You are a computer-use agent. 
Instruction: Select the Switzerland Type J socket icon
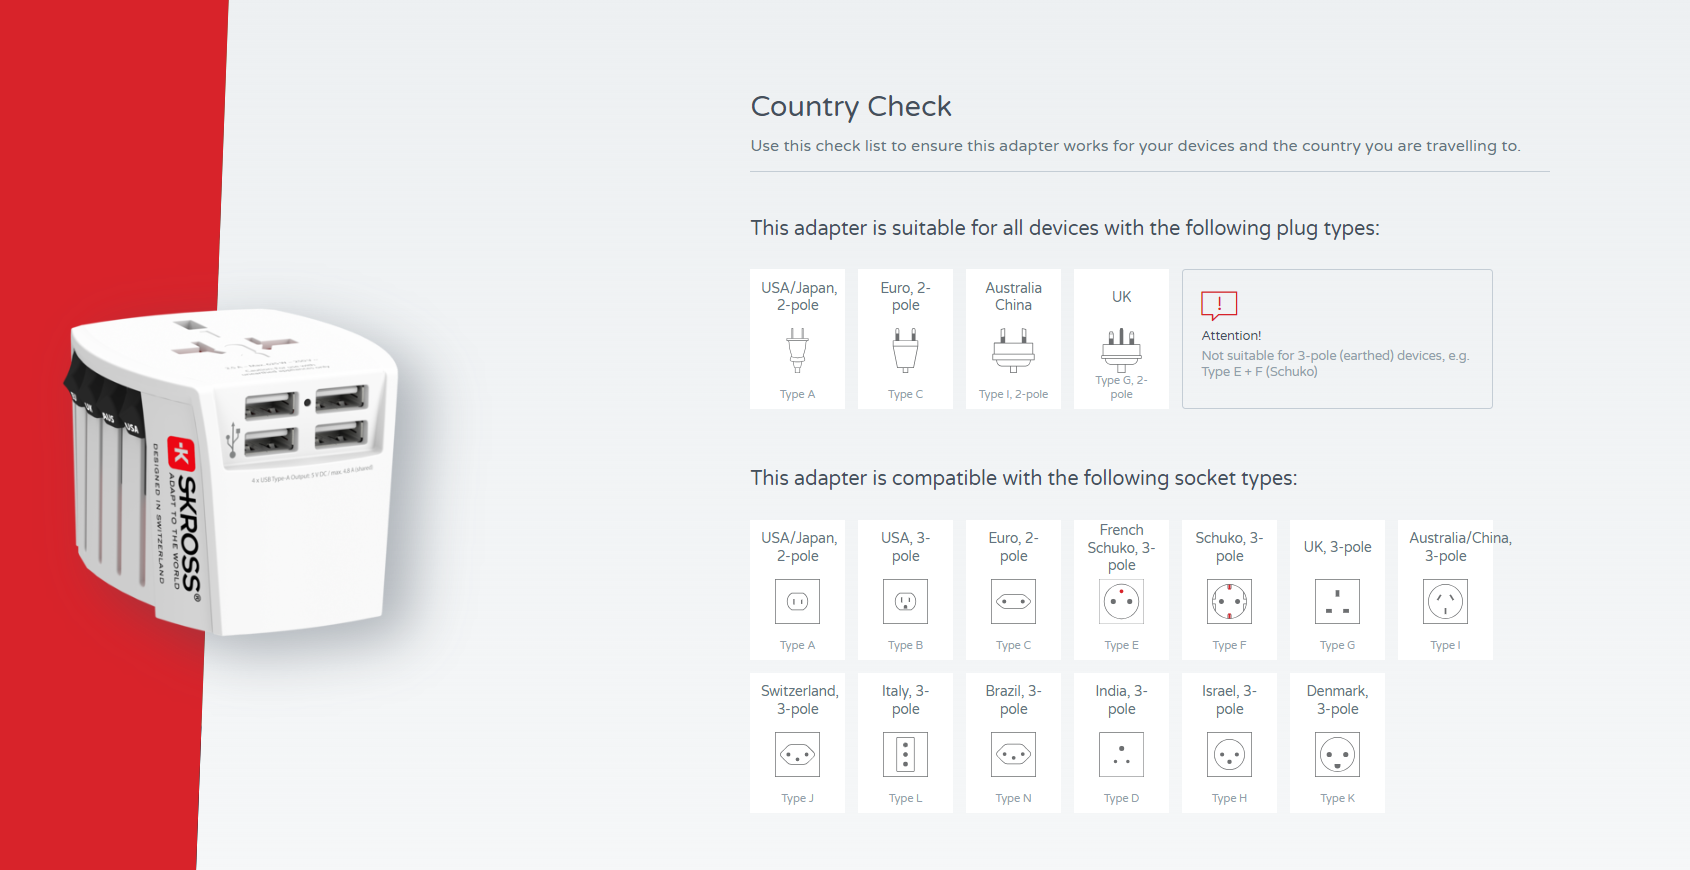797,755
